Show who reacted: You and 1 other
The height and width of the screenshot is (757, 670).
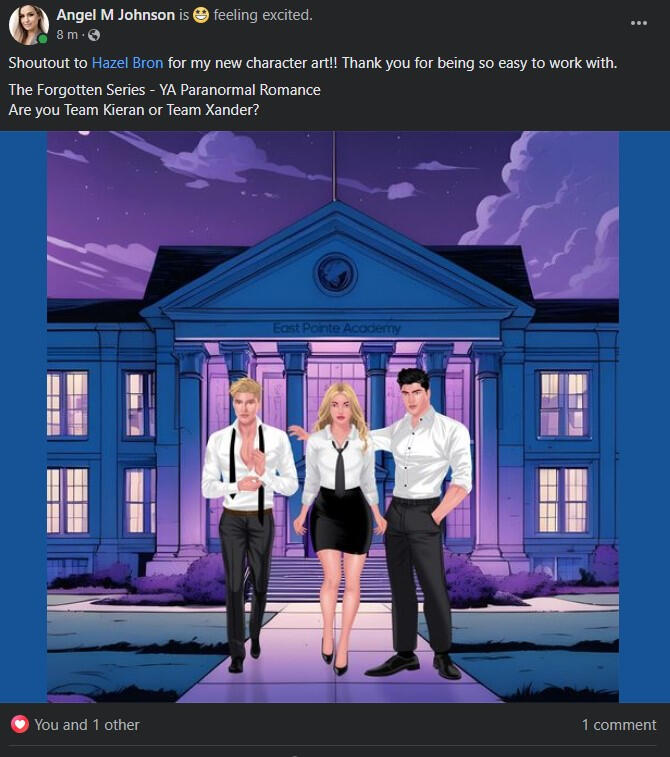87,725
